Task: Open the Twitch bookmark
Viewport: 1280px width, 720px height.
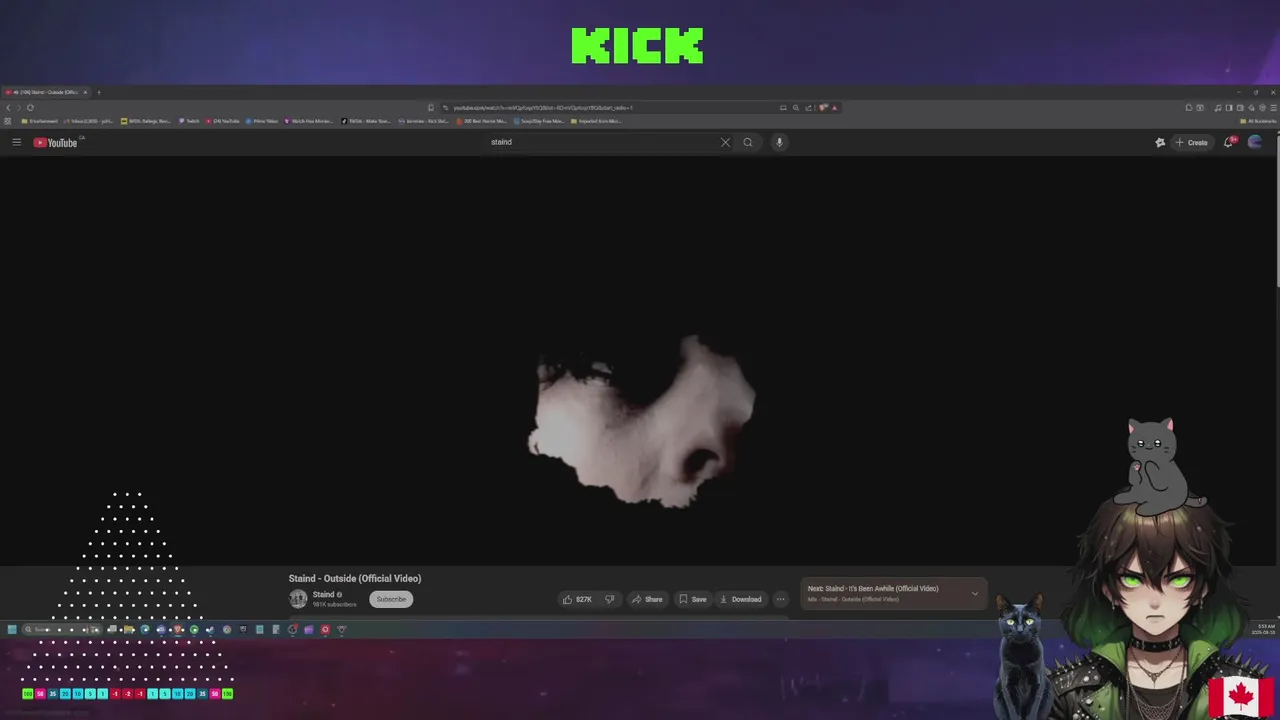Action: tap(190, 121)
